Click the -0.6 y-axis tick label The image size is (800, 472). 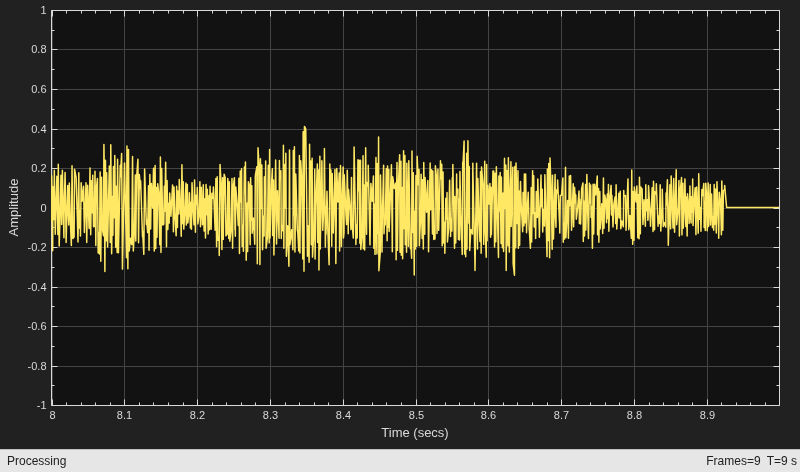pos(37,327)
